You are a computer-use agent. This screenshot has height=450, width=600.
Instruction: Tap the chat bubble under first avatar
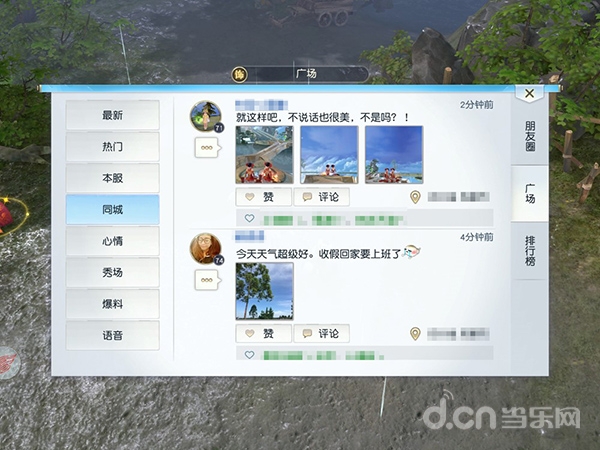(206, 148)
